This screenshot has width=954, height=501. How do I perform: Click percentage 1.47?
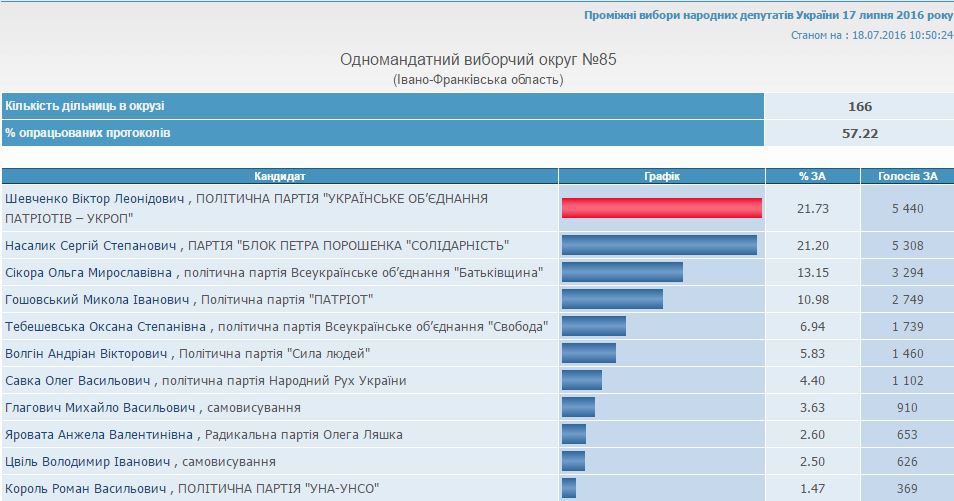812,488
